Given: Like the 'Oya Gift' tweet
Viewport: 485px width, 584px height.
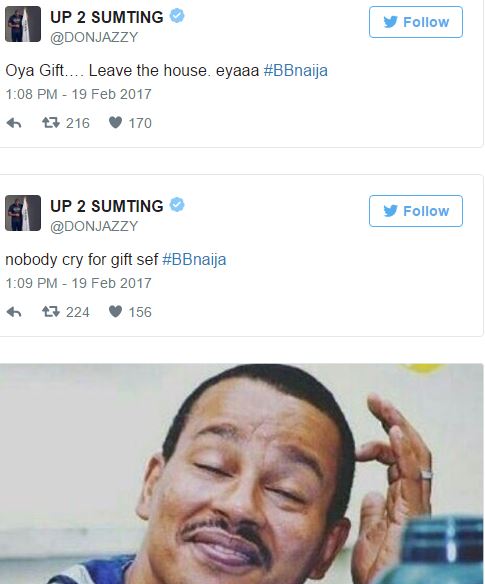Looking at the screenshot, I should point(115,123).
